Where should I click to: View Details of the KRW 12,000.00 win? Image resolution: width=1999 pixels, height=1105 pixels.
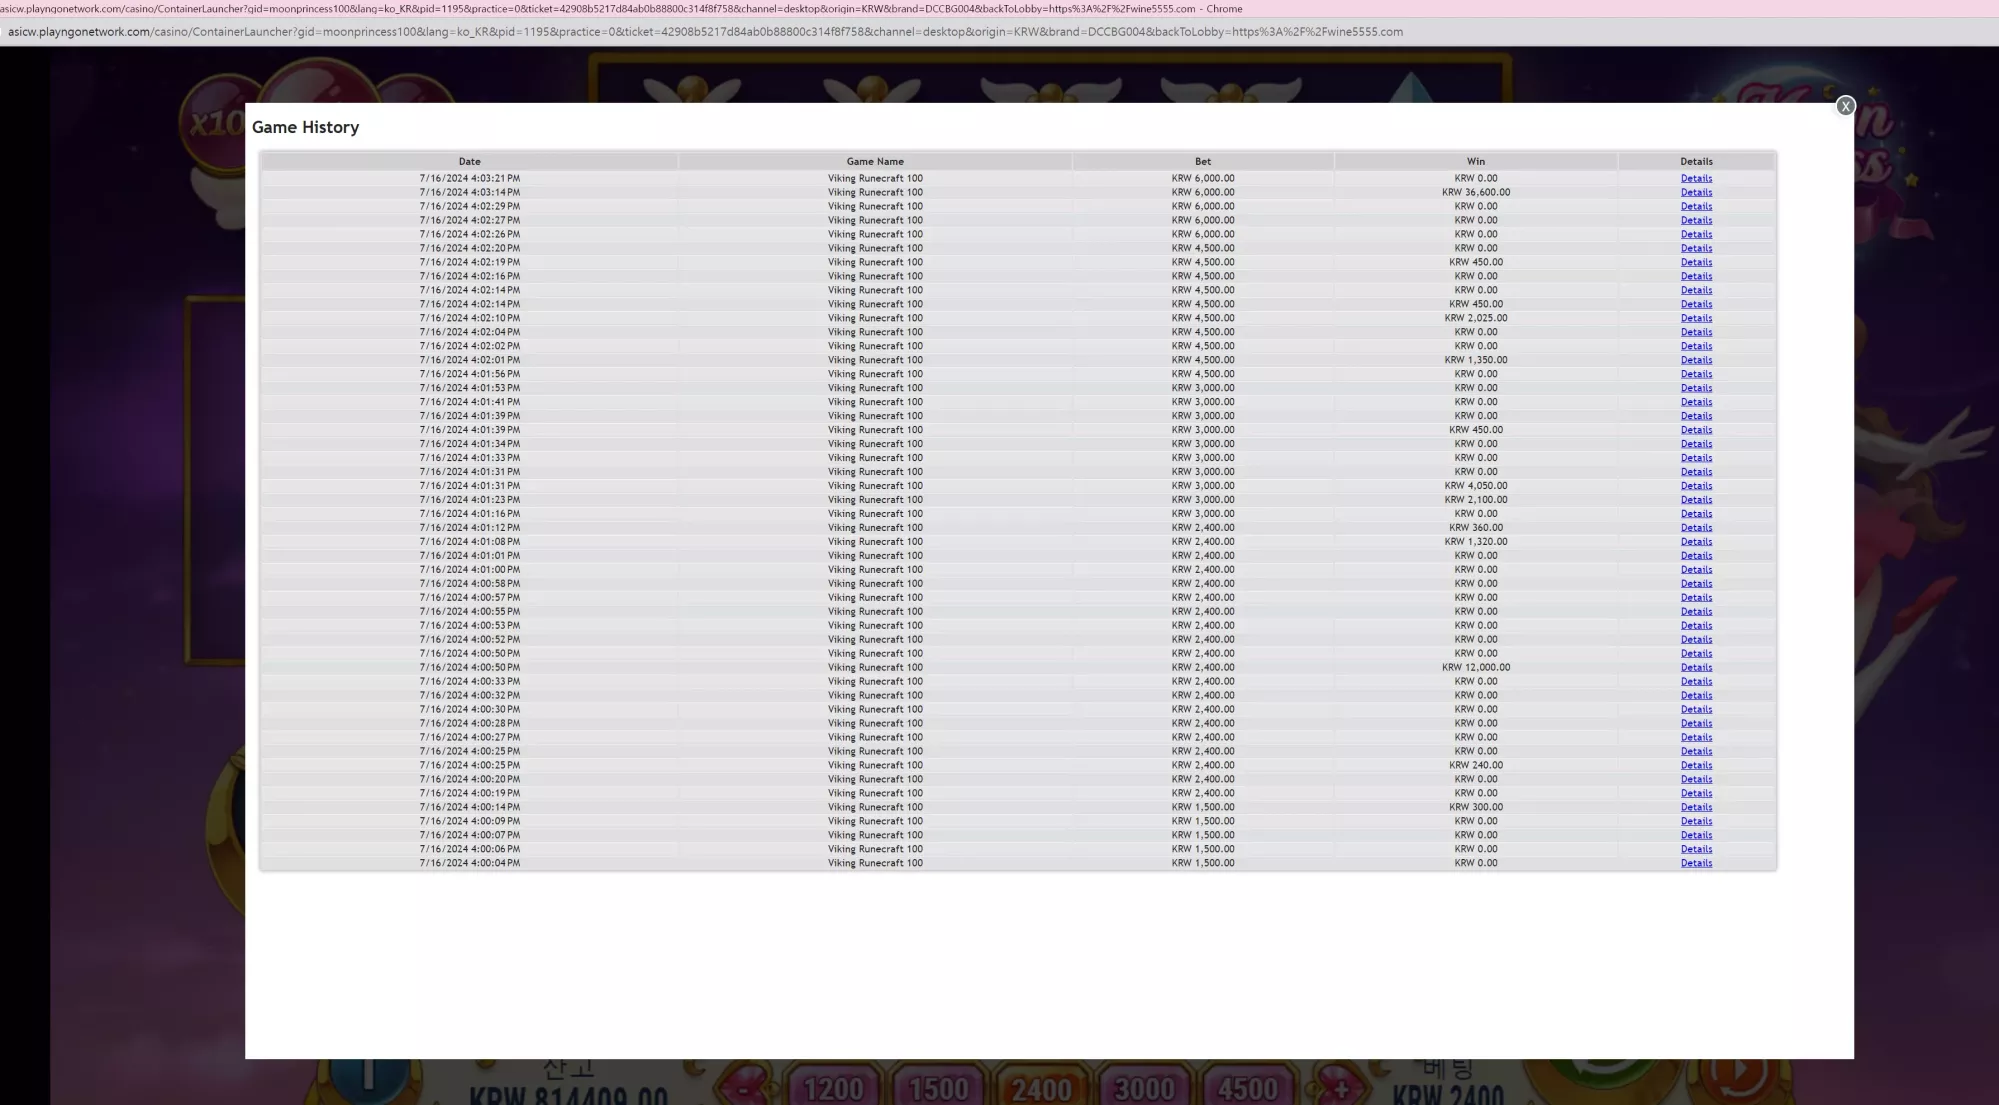click(1696, 668)
